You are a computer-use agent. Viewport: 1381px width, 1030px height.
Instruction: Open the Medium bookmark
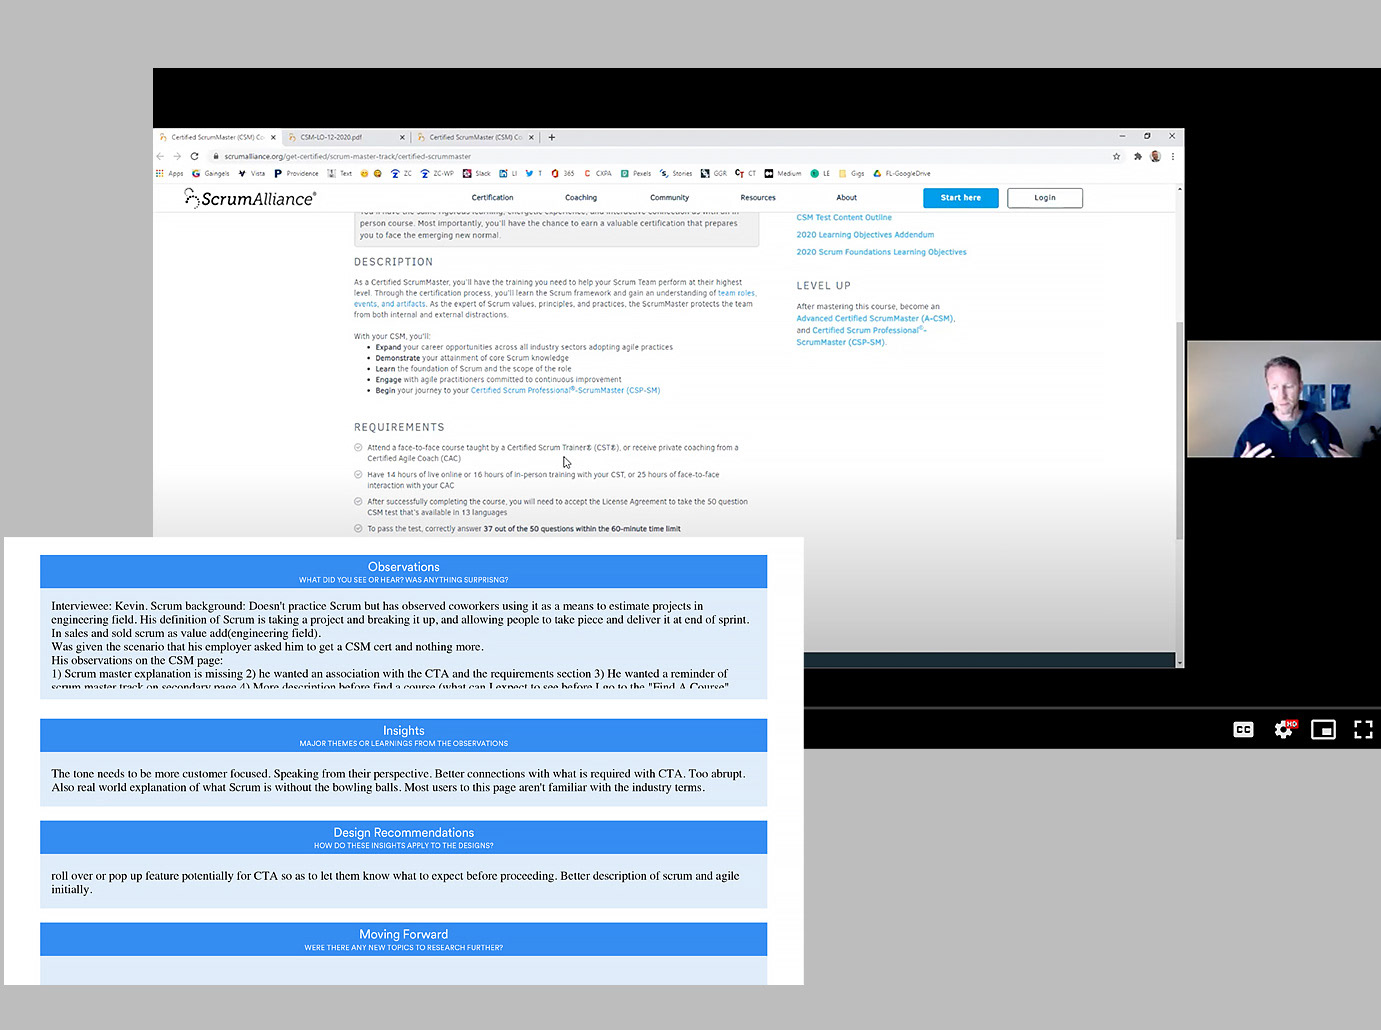click(783, 173)
